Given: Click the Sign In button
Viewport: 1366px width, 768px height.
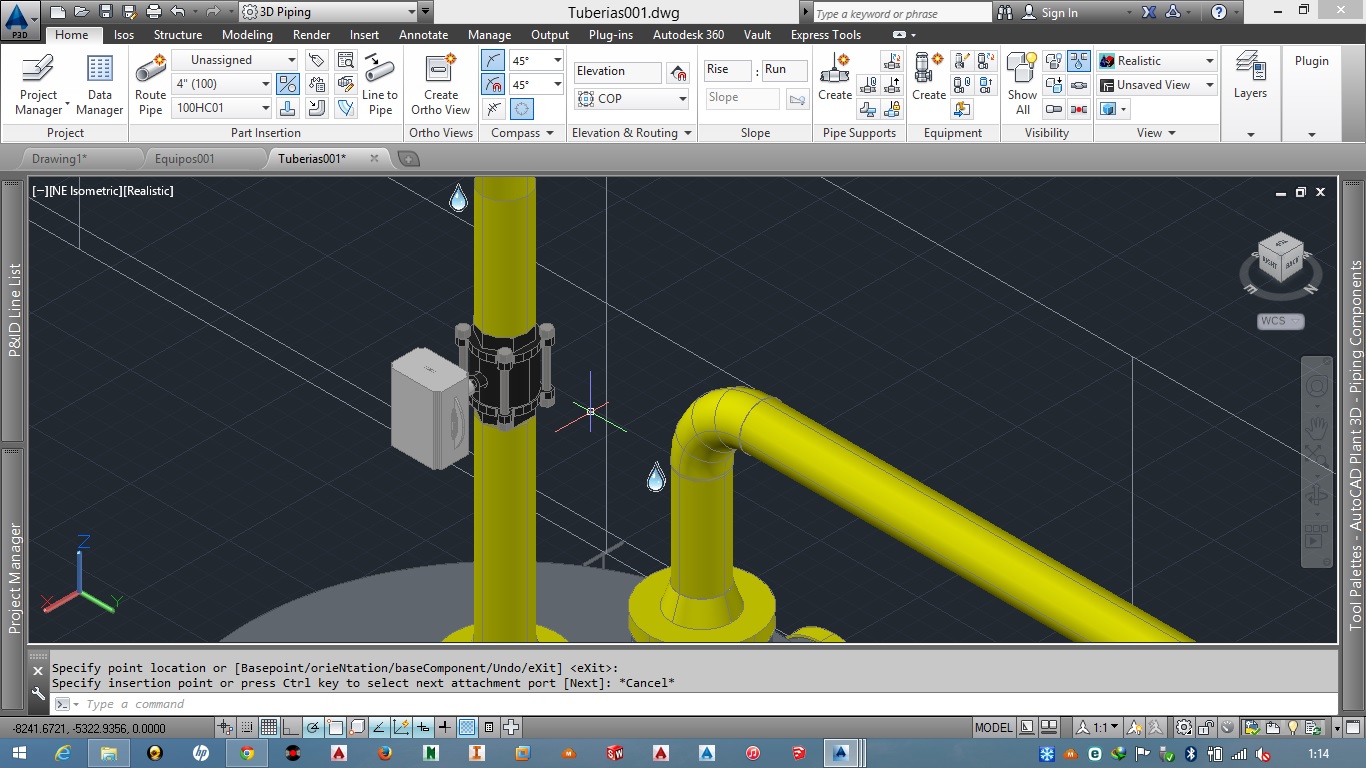Looking at the screenshot, I should point(1050,13).
